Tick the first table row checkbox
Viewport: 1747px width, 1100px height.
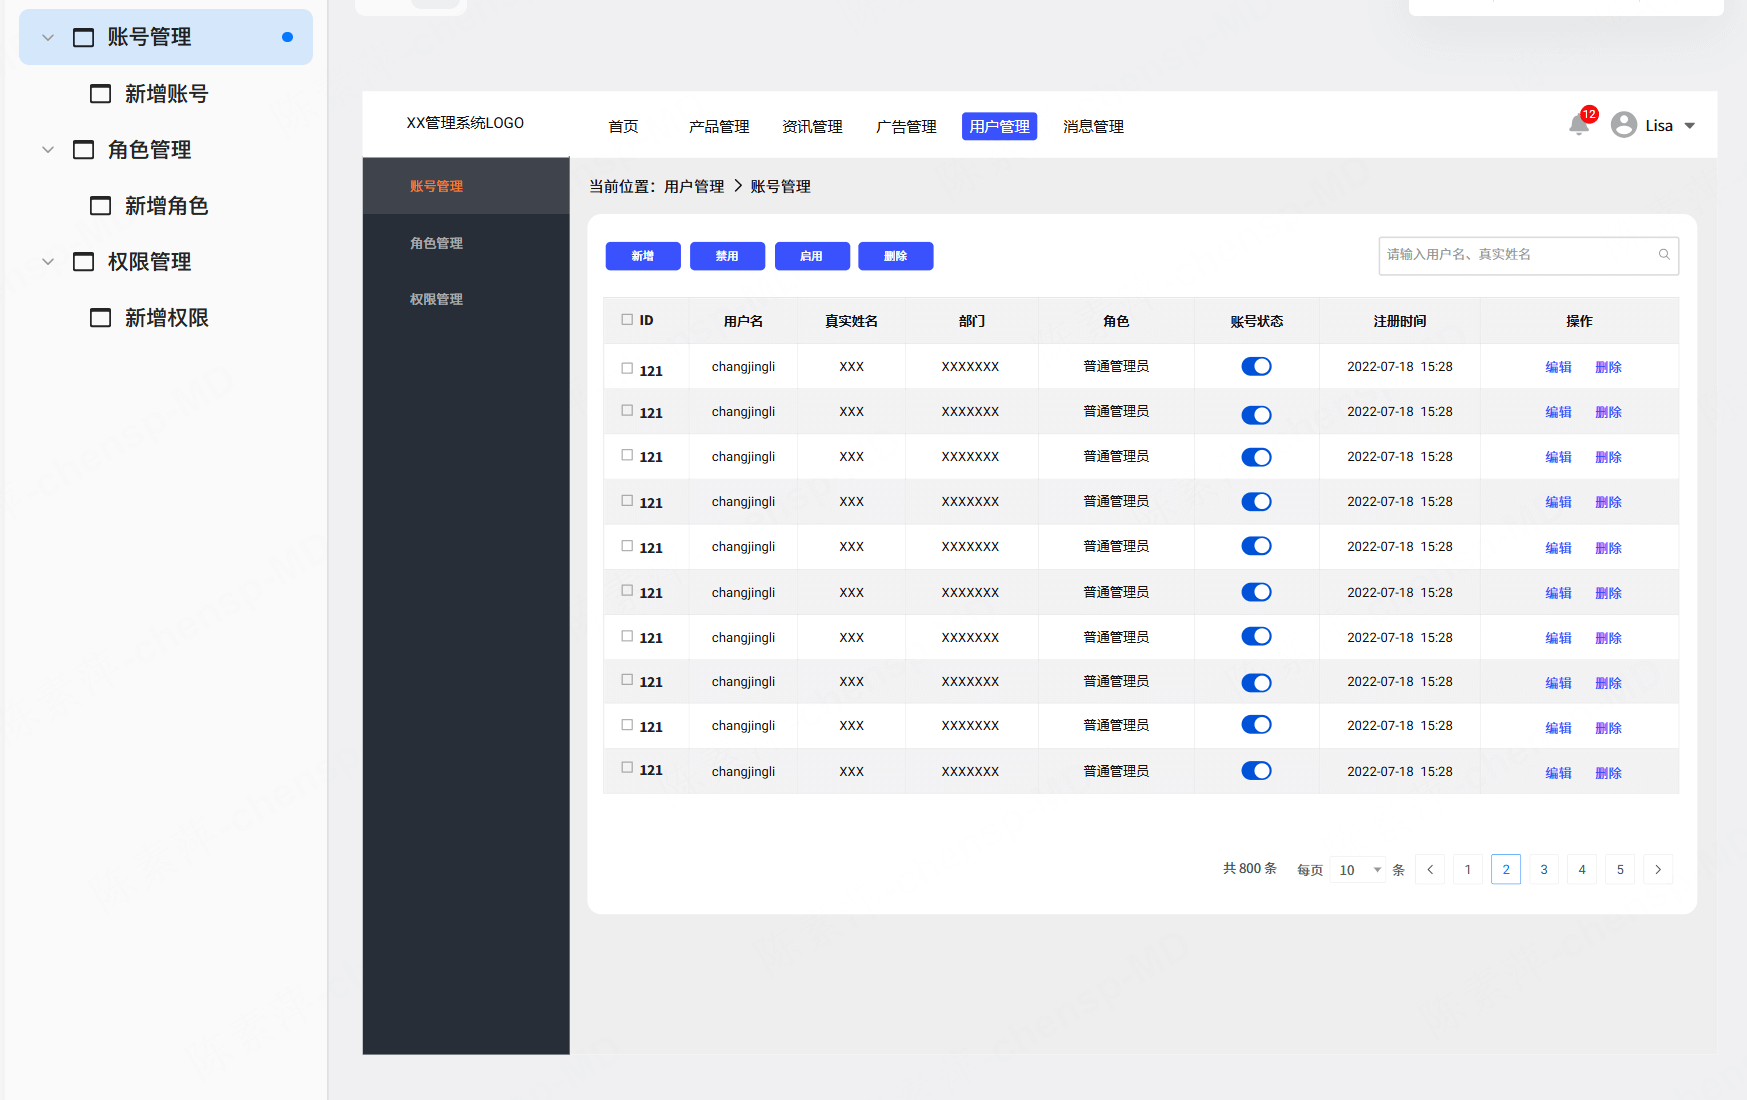(x=627, y=368)
